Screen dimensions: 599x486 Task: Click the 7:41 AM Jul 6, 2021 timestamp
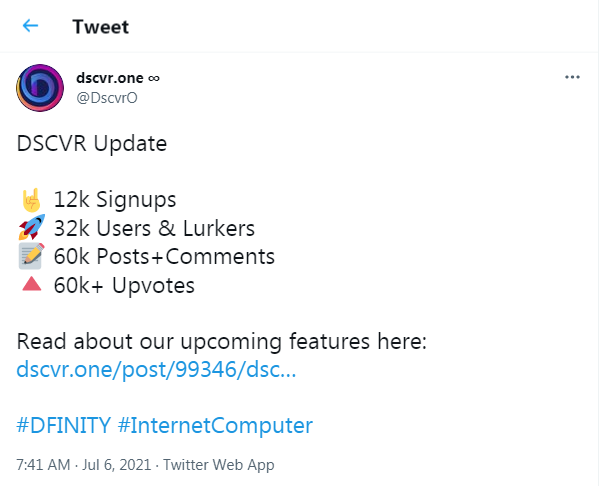coord(84,465)
